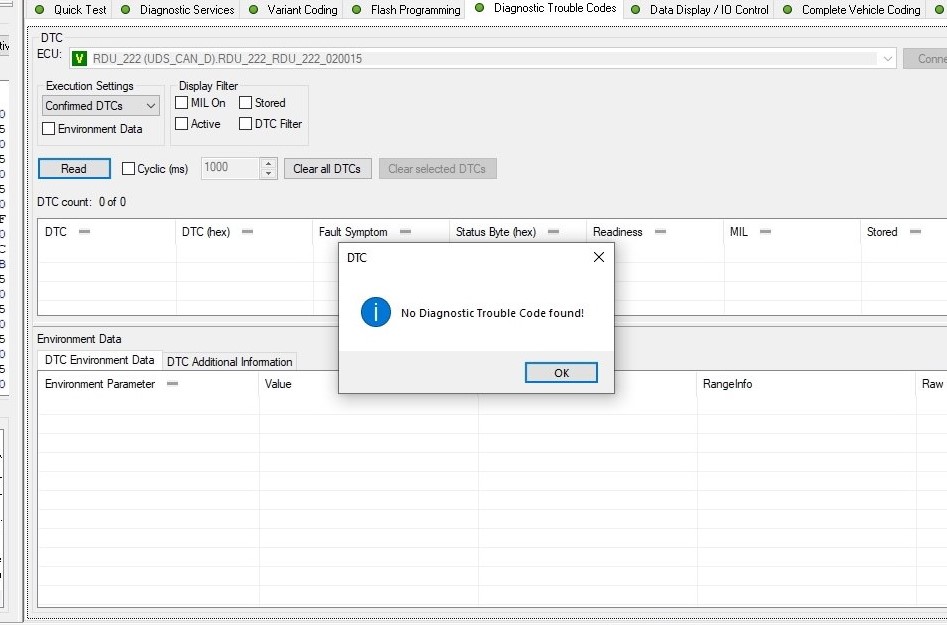Click the blue info icon in the DTC dialog
The width and height of the screenshot is (947, 625).
click(x=376, y=312)
